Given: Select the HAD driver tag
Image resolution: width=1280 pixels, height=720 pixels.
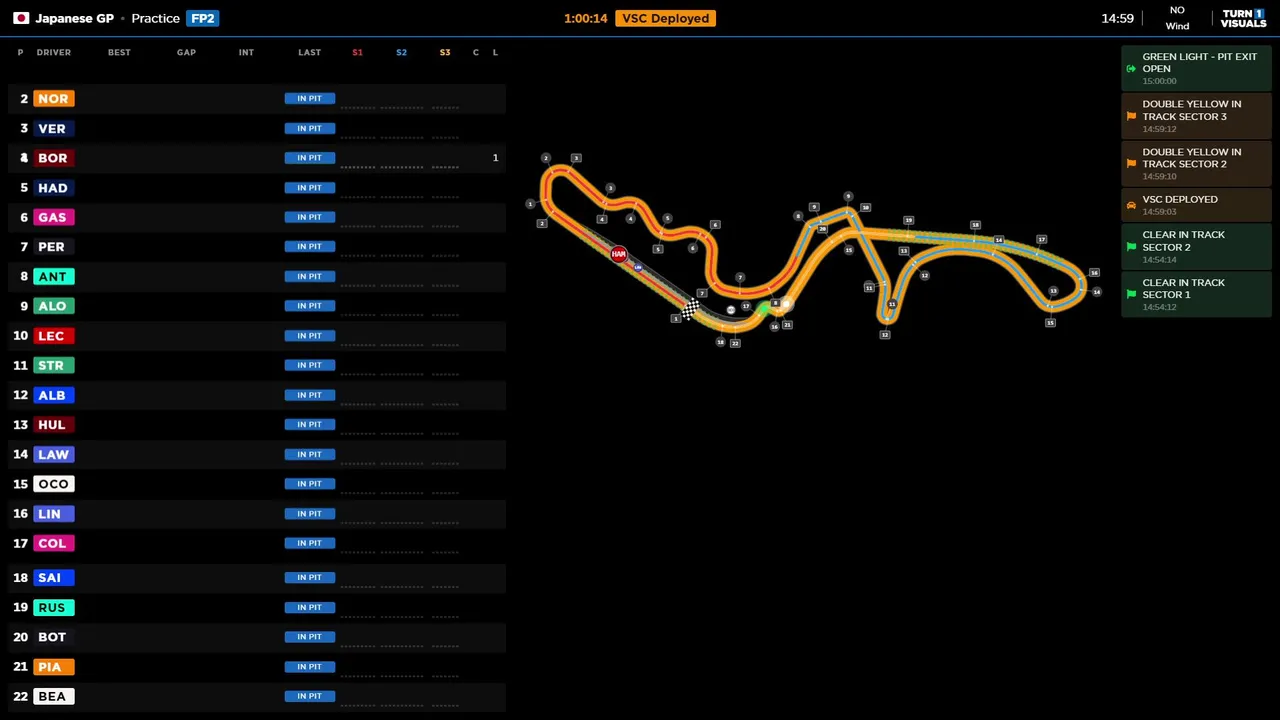Looking at the screenshot, I should click(53, 187).
